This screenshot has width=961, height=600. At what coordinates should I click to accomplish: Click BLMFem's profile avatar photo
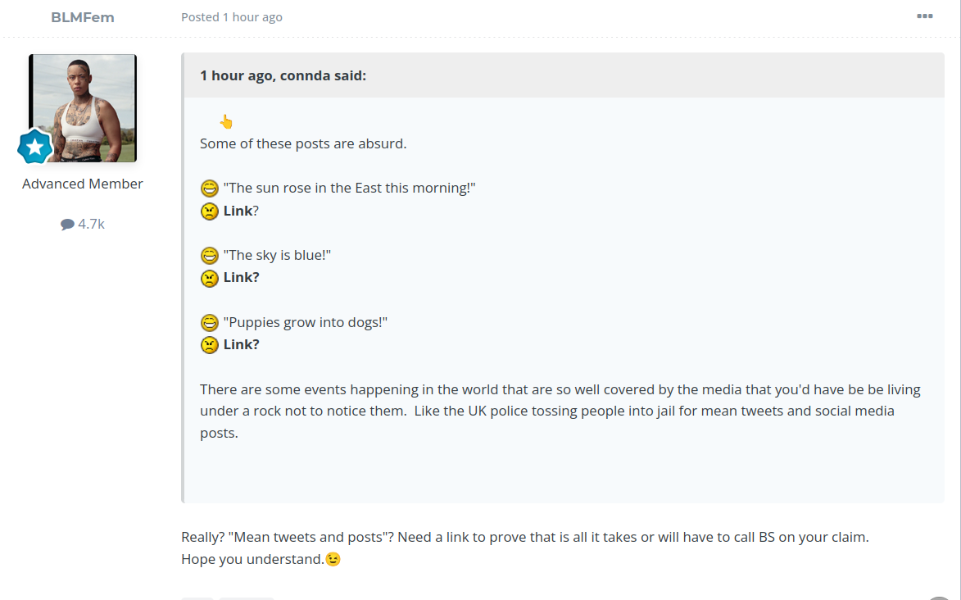[x=83, y=108]
